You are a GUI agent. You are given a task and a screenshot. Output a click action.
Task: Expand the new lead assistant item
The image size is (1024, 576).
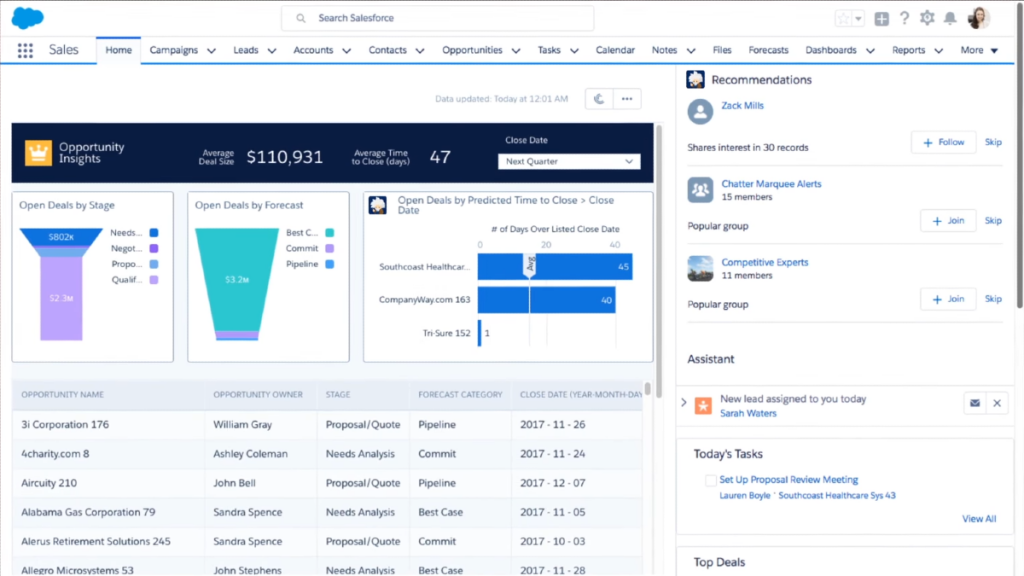click(684, 403)
